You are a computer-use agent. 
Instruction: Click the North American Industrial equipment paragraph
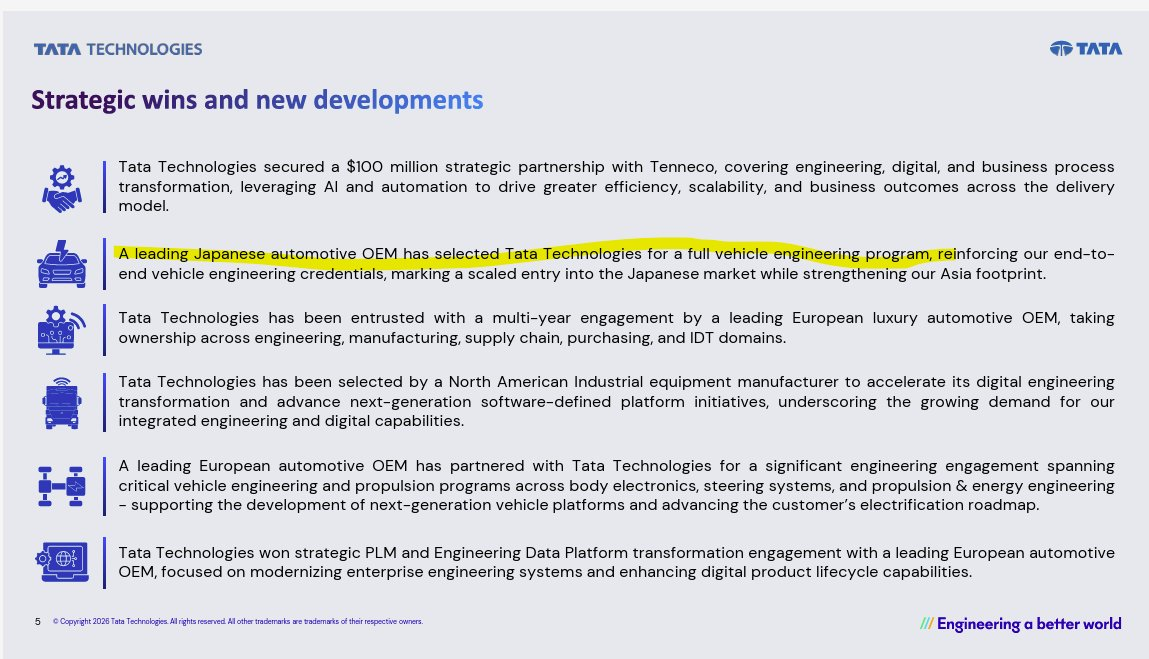point(616,401)
